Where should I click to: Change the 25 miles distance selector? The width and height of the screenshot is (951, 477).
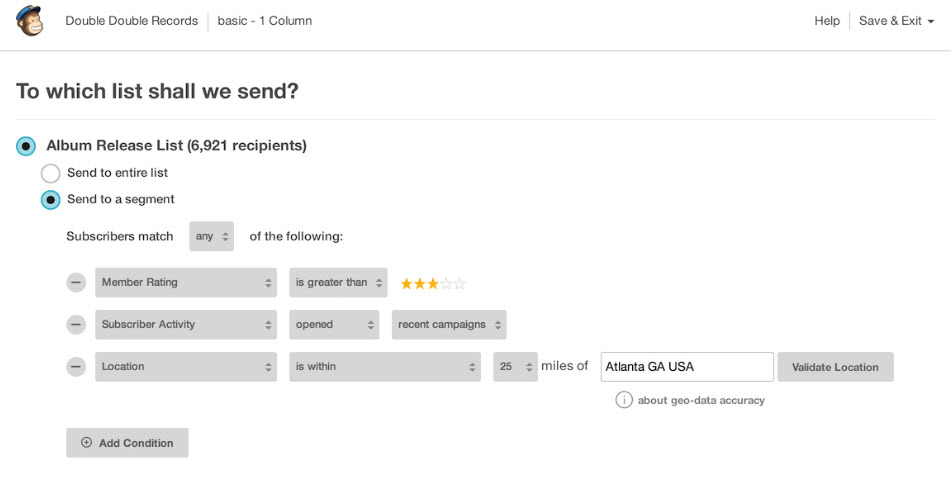tap(515, 367)
